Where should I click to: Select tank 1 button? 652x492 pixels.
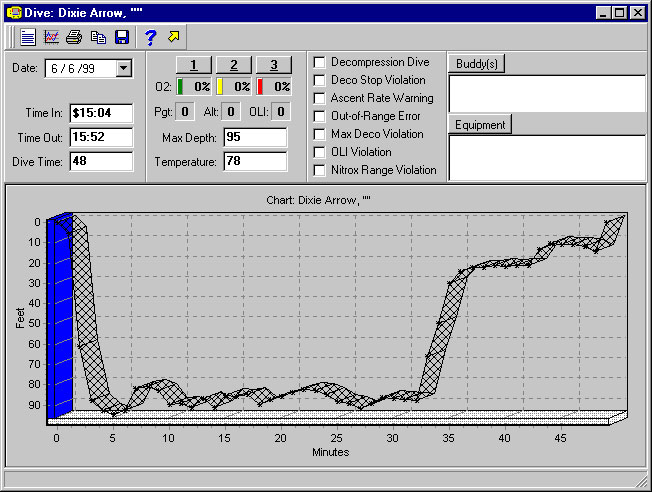pyautogui.click(x=194, y=65)
